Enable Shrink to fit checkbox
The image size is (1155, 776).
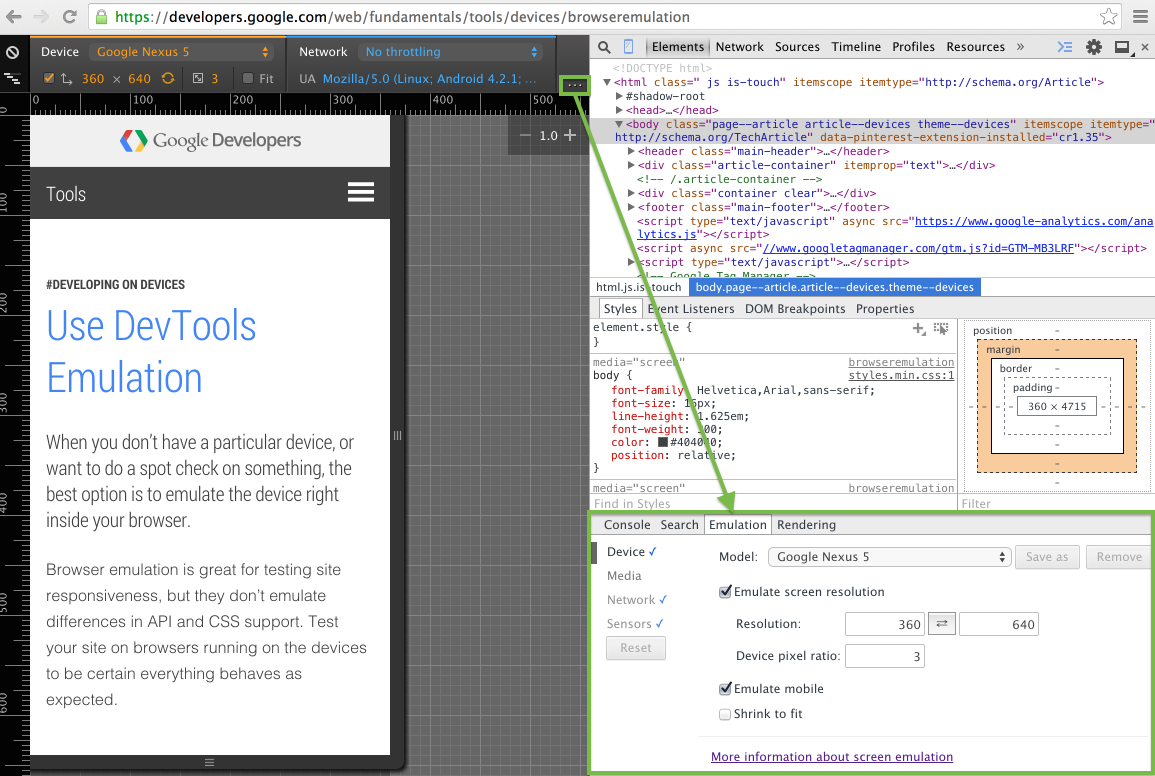pyautogui.click(x=725, y=714)
